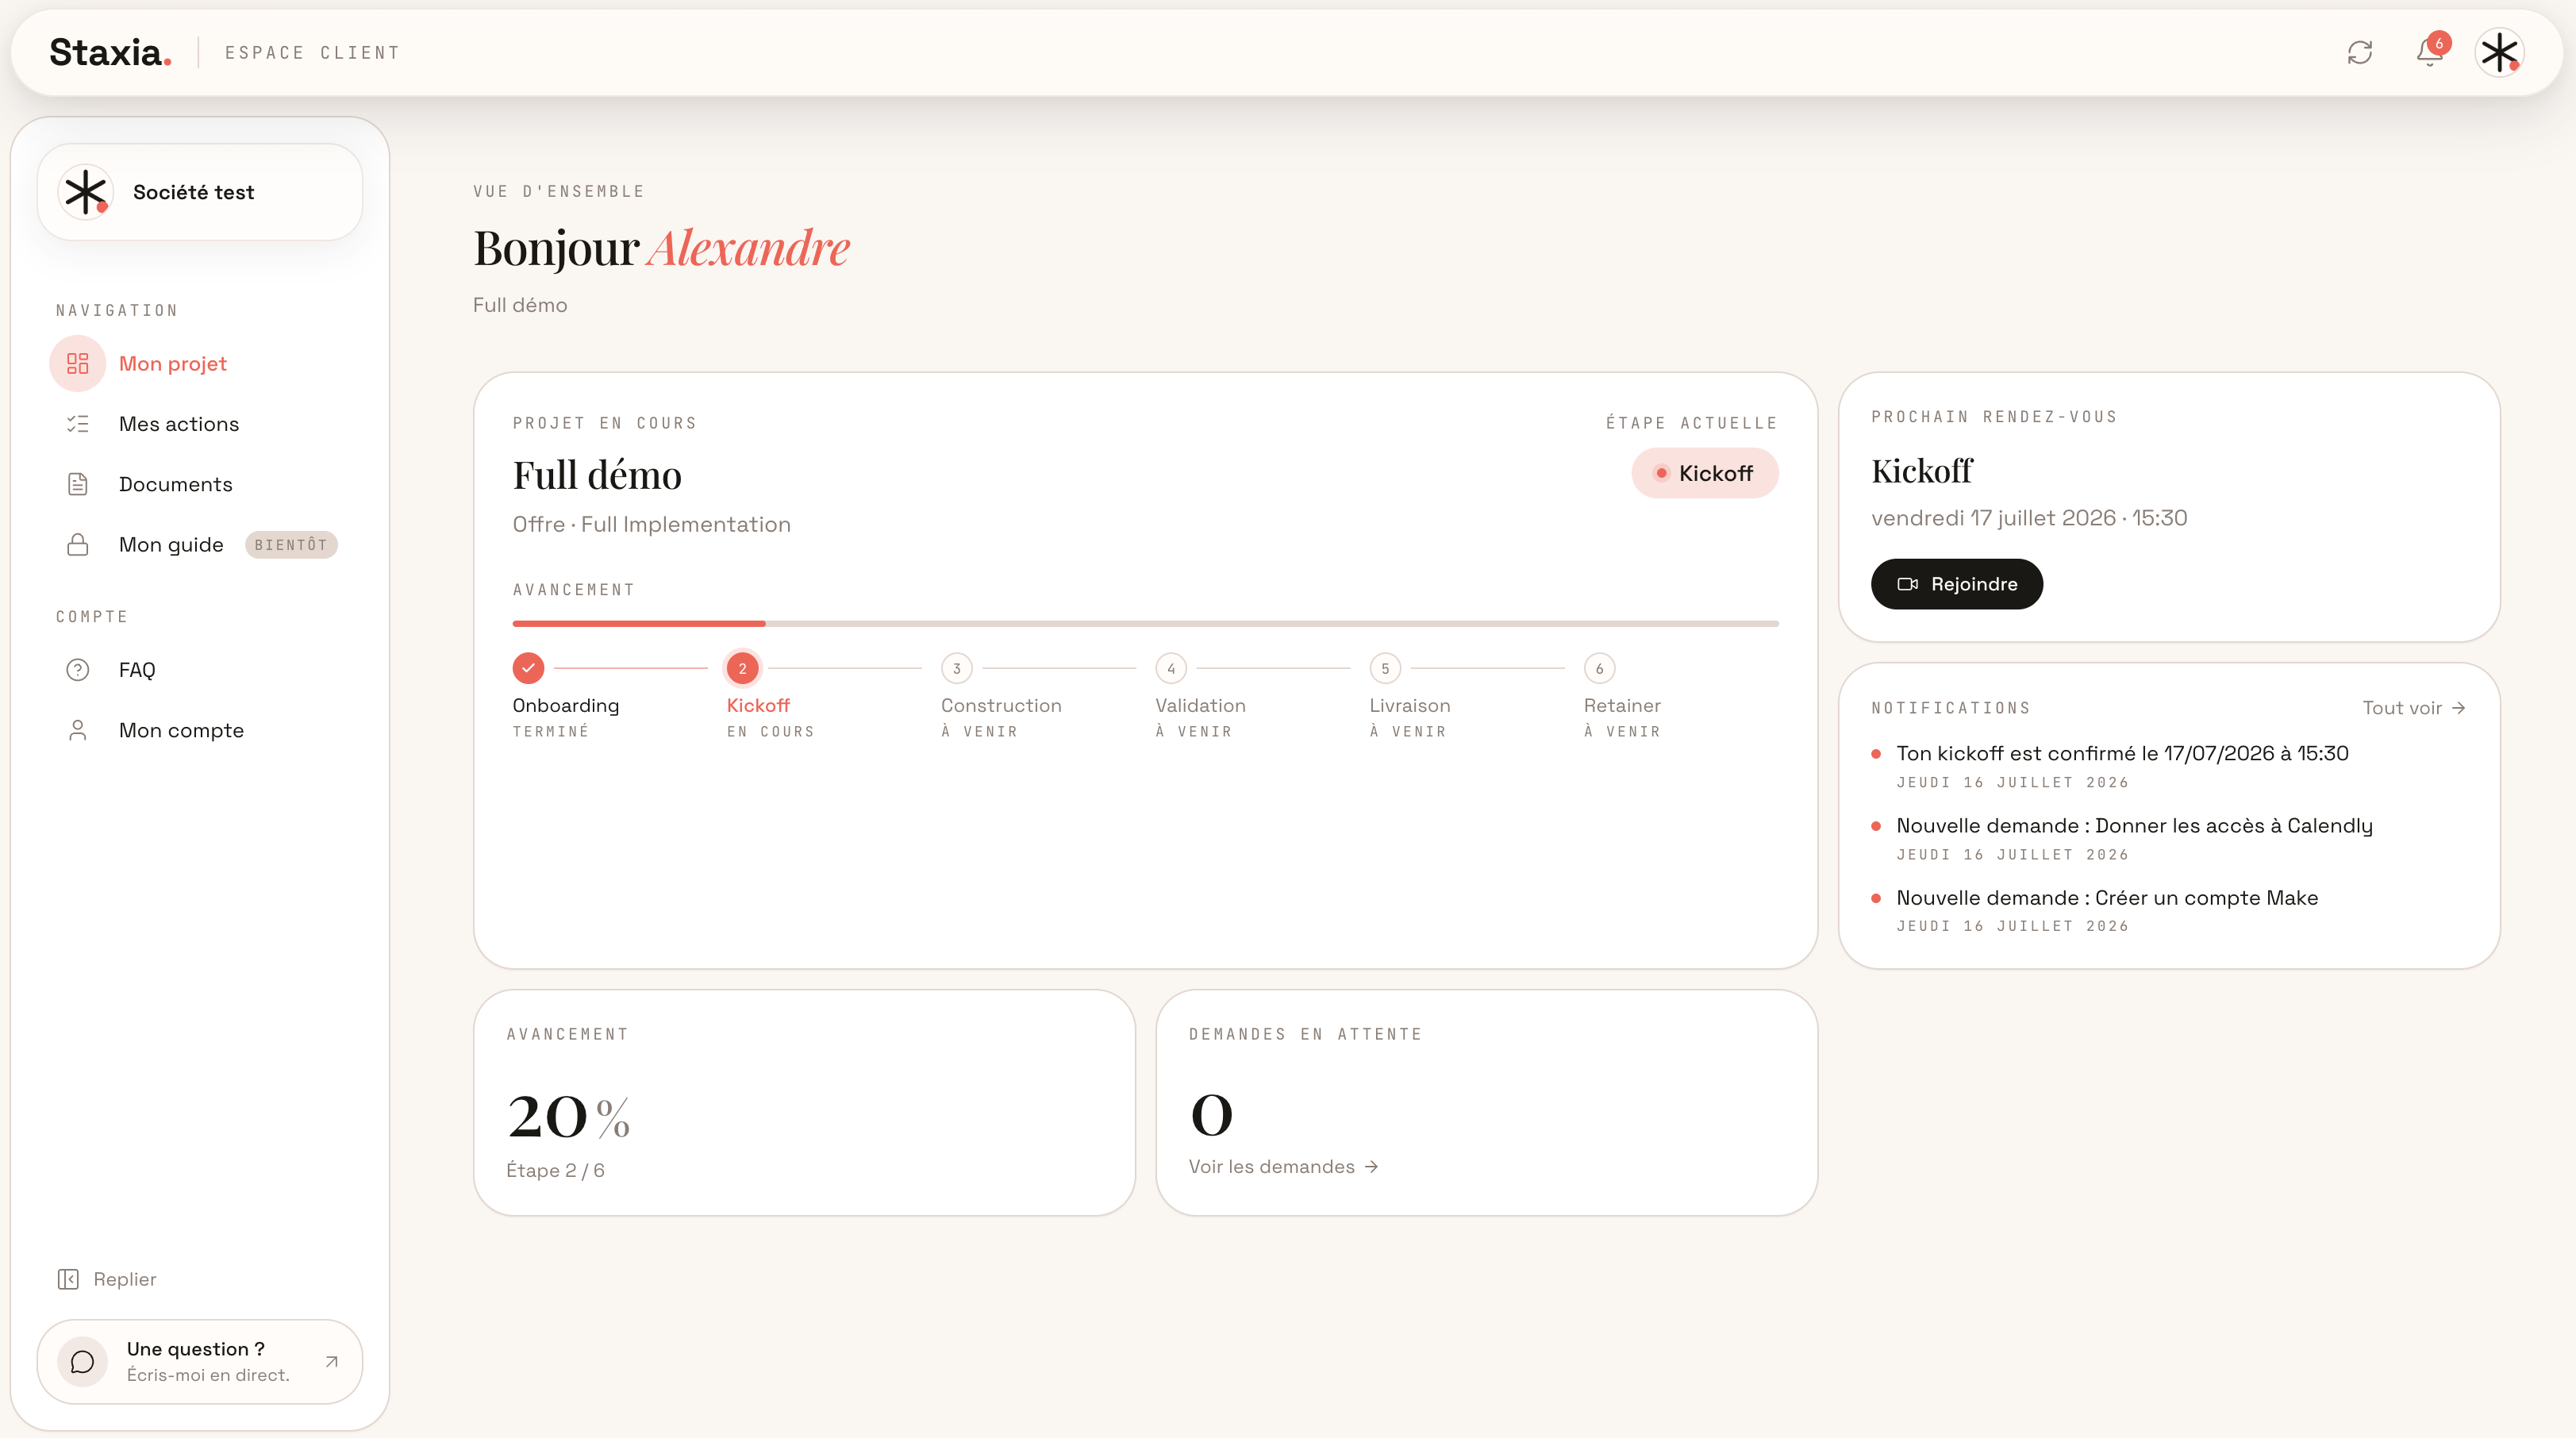
Task: Go to Mon compte
Action: click(200, 730)
